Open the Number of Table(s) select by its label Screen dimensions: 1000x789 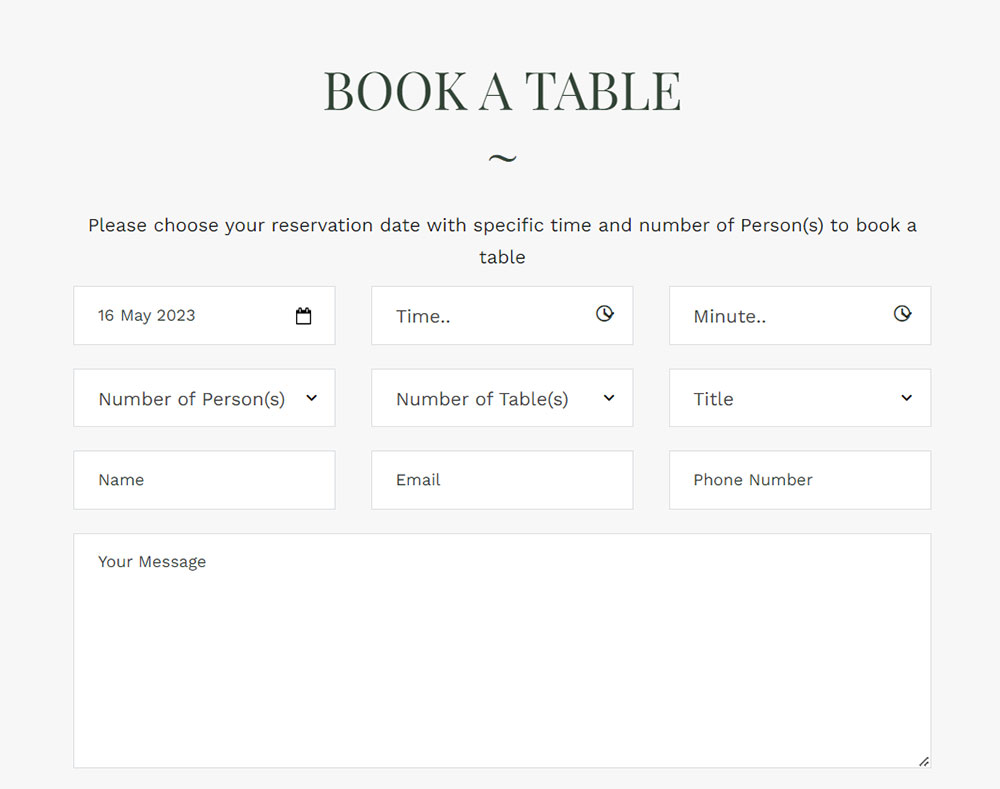point(482,399)
